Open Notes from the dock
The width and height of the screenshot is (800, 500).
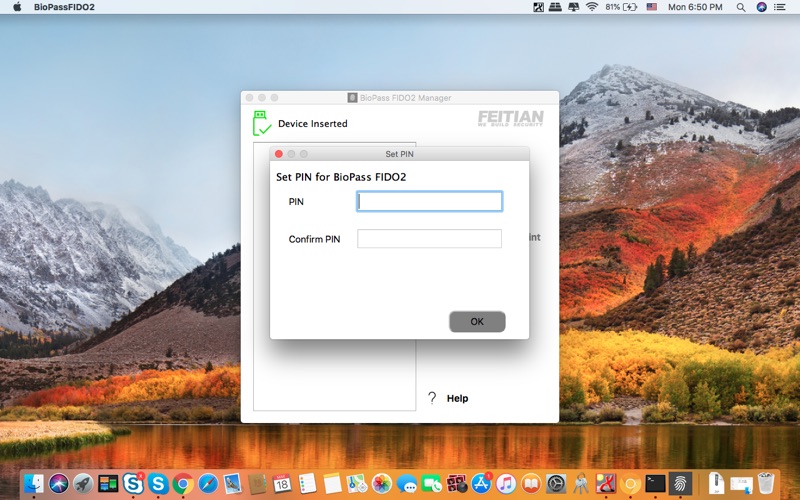coord(332,483)
